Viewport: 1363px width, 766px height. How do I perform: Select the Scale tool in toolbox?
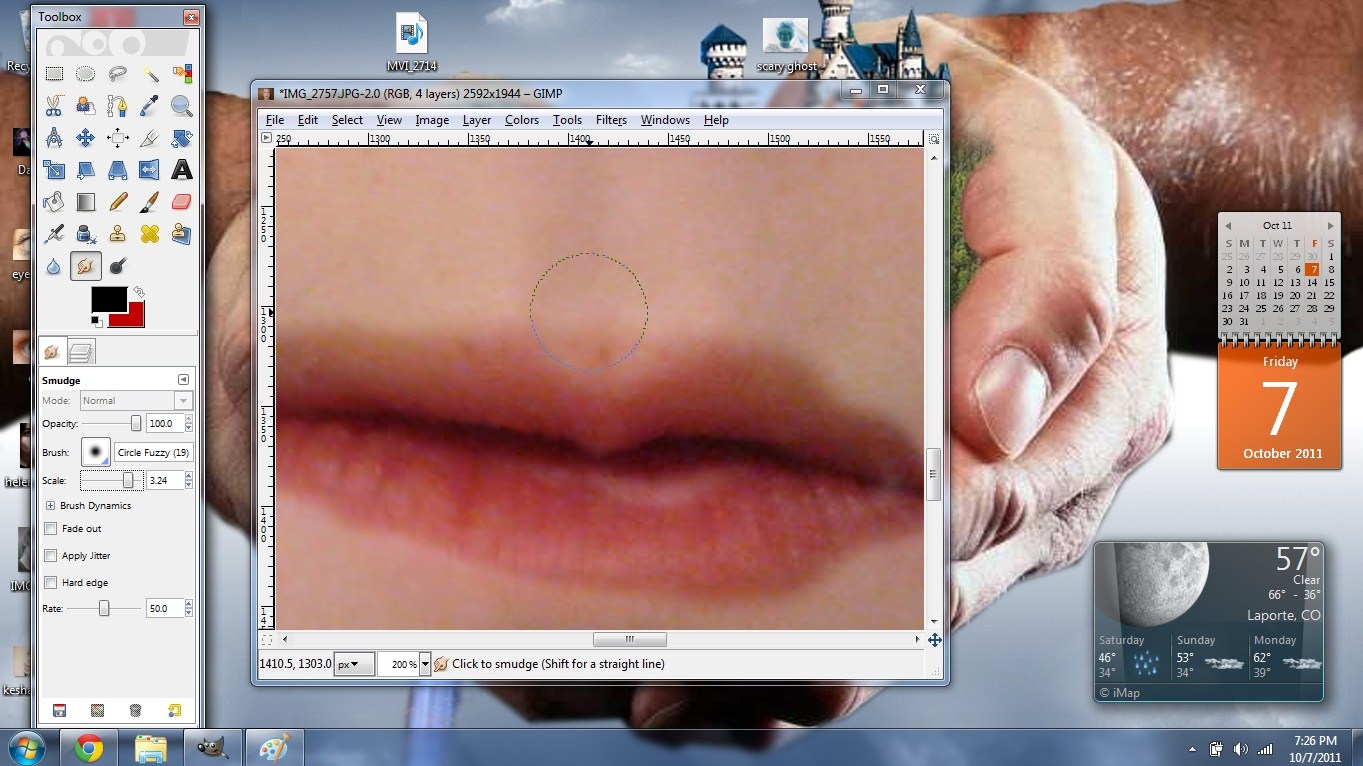(x=54, y=169)
